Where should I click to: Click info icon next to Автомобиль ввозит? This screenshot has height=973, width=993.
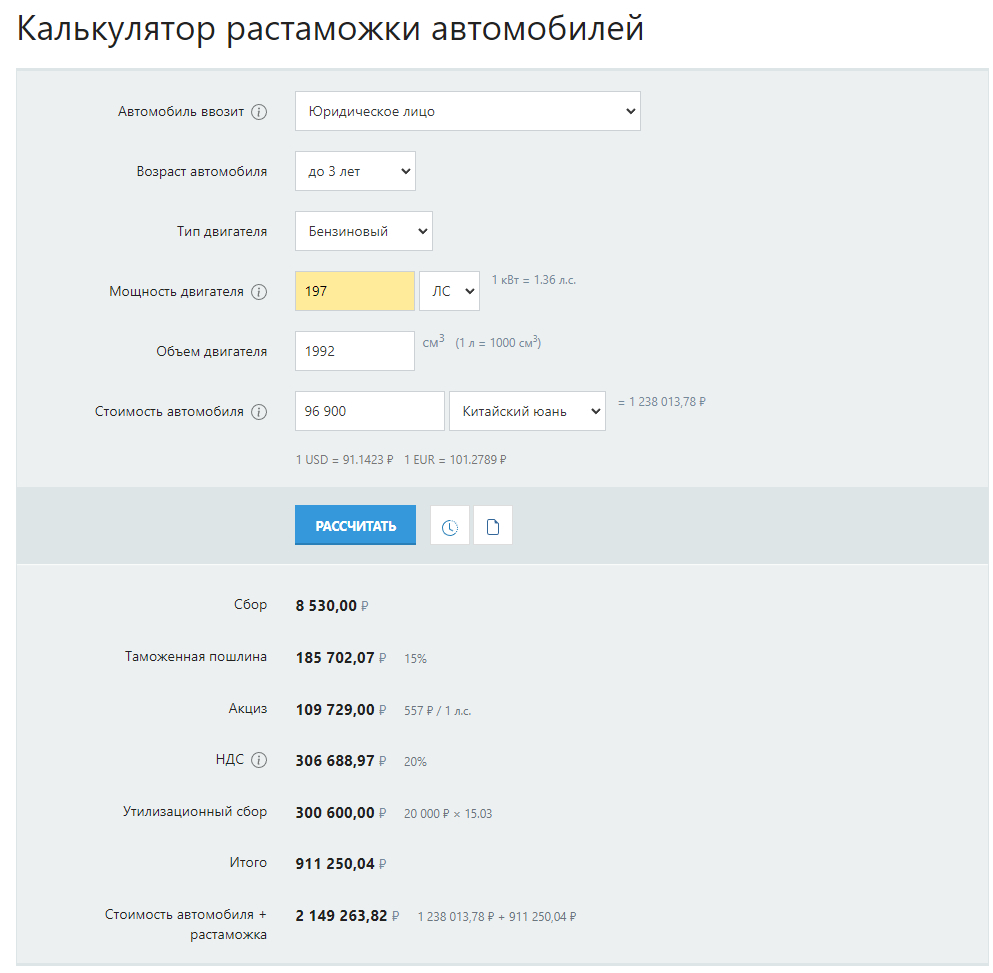coord(259,112)
